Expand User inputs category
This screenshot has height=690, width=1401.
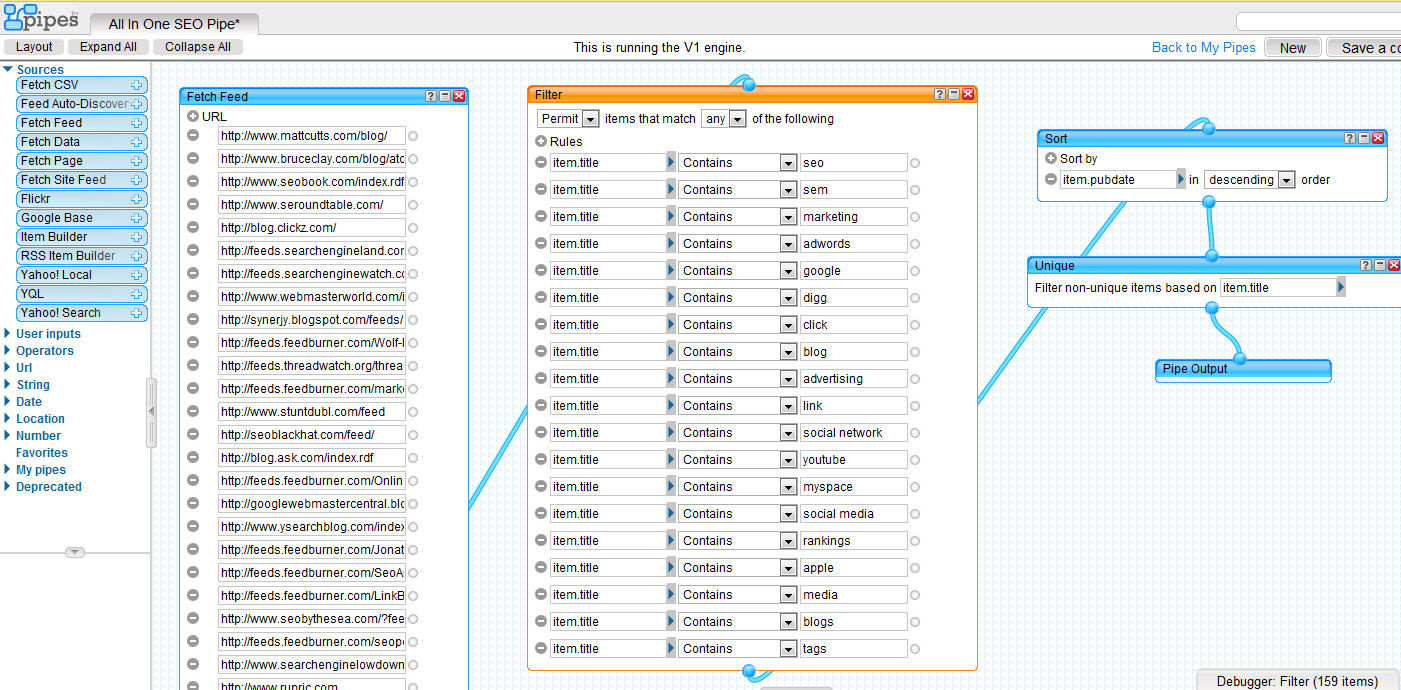click(8, 334)
